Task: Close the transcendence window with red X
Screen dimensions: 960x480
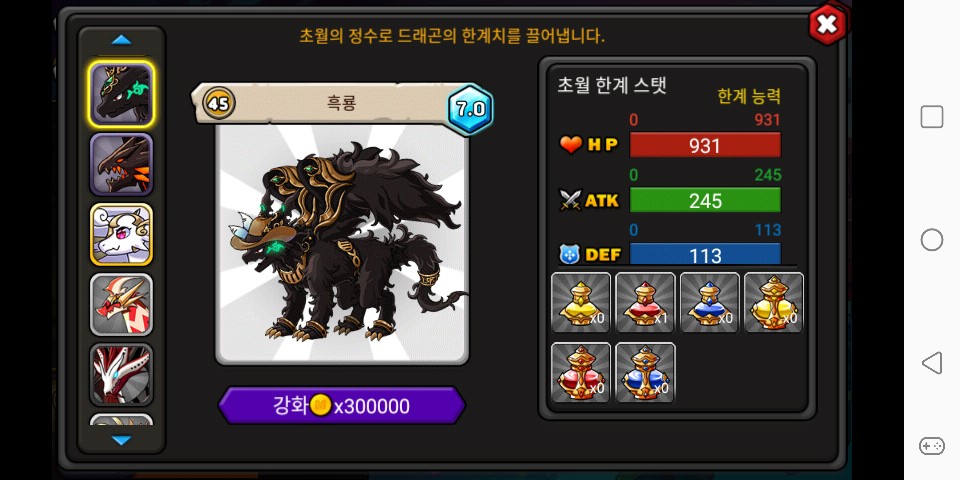Action: click(827, 24)
